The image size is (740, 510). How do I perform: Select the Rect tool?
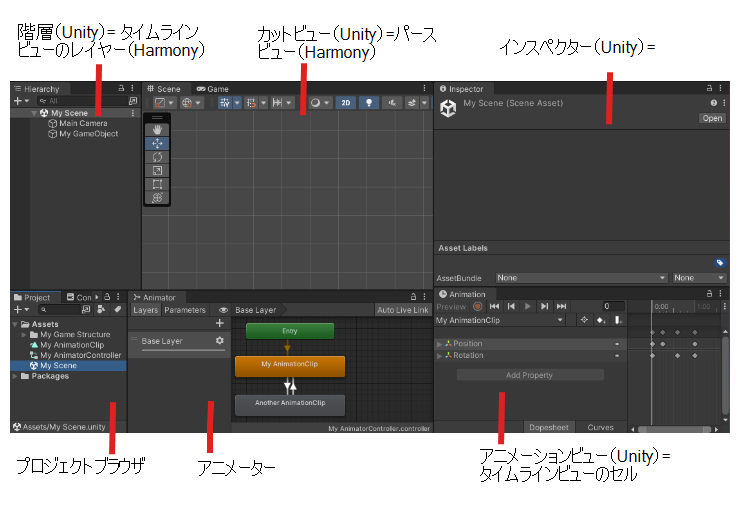[x=157, y=184]
